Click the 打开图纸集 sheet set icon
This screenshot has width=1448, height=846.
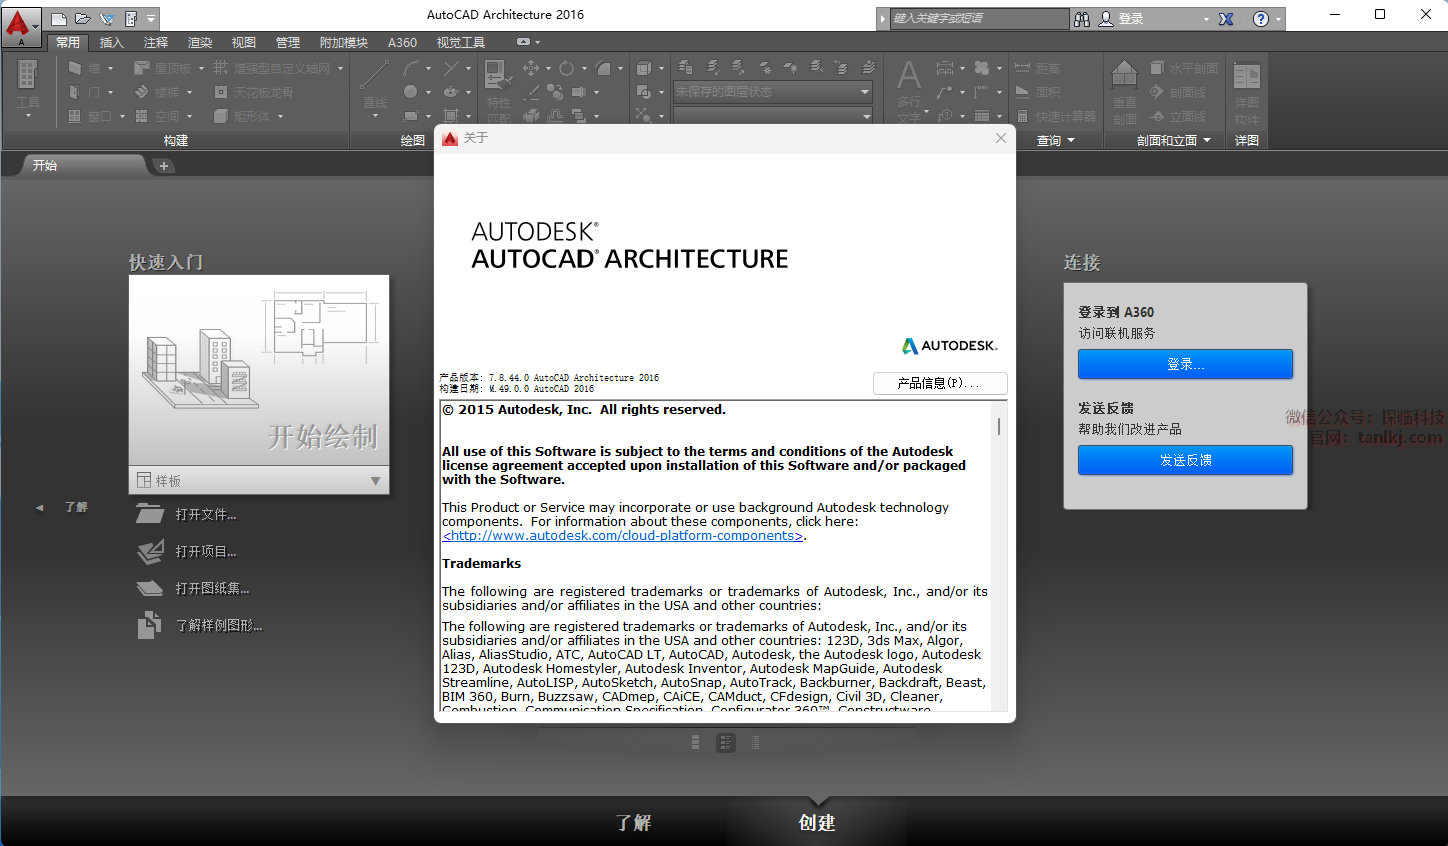point(150,588)
